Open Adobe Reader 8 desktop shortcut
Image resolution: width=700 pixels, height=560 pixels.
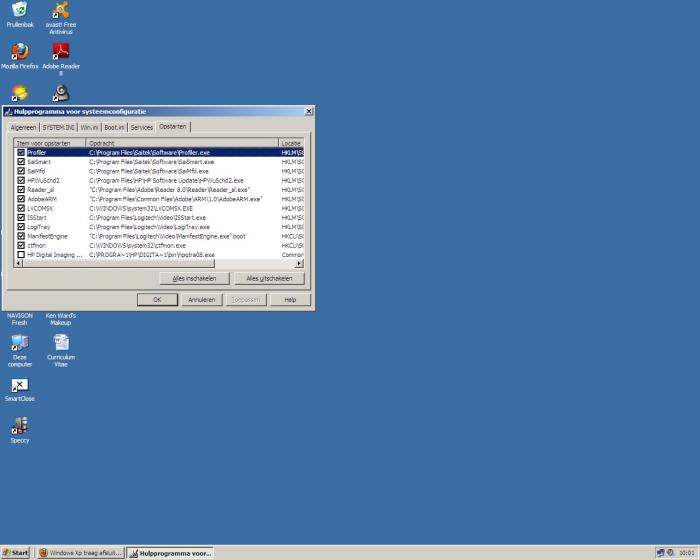[61, 51]
